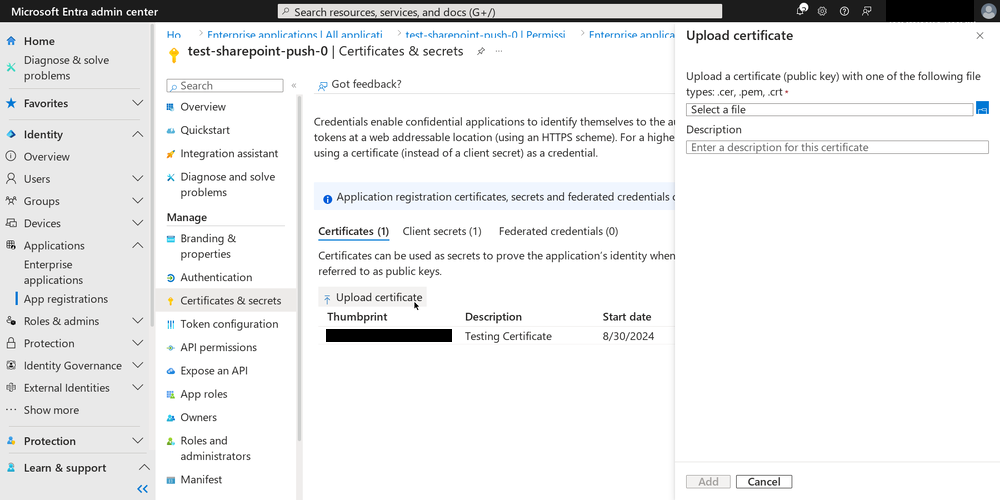Image resolution: width=1000 pixels, height=500 pixels.
Task: Open Enterprise applications | All applications breadcrumb
Action: click(295, 35)
